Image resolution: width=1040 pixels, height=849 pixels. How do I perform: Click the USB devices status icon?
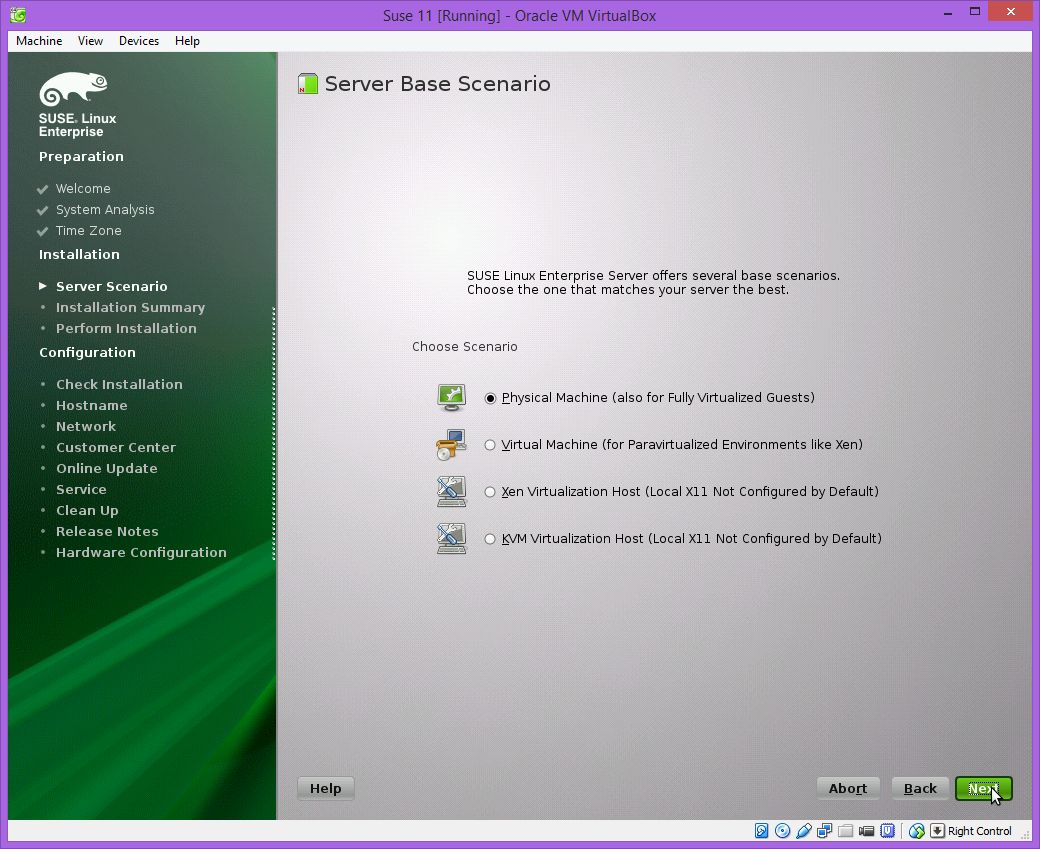click(804, 830)
